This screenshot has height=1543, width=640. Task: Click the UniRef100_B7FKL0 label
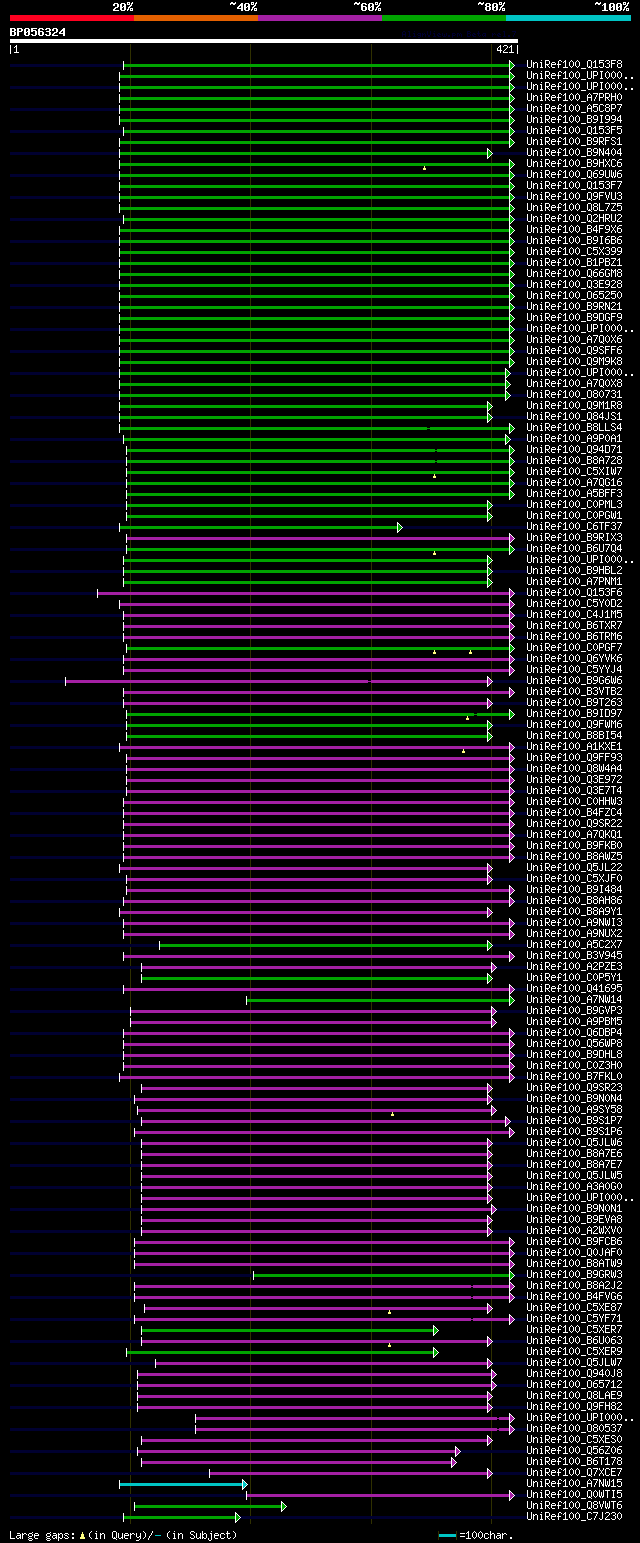coord(574,1077)
